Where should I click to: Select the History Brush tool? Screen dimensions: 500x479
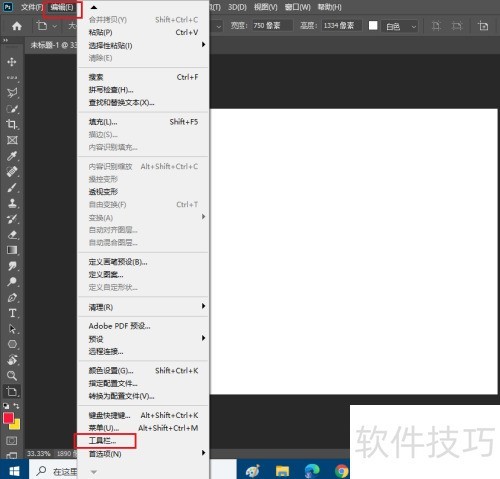(12, 219)
